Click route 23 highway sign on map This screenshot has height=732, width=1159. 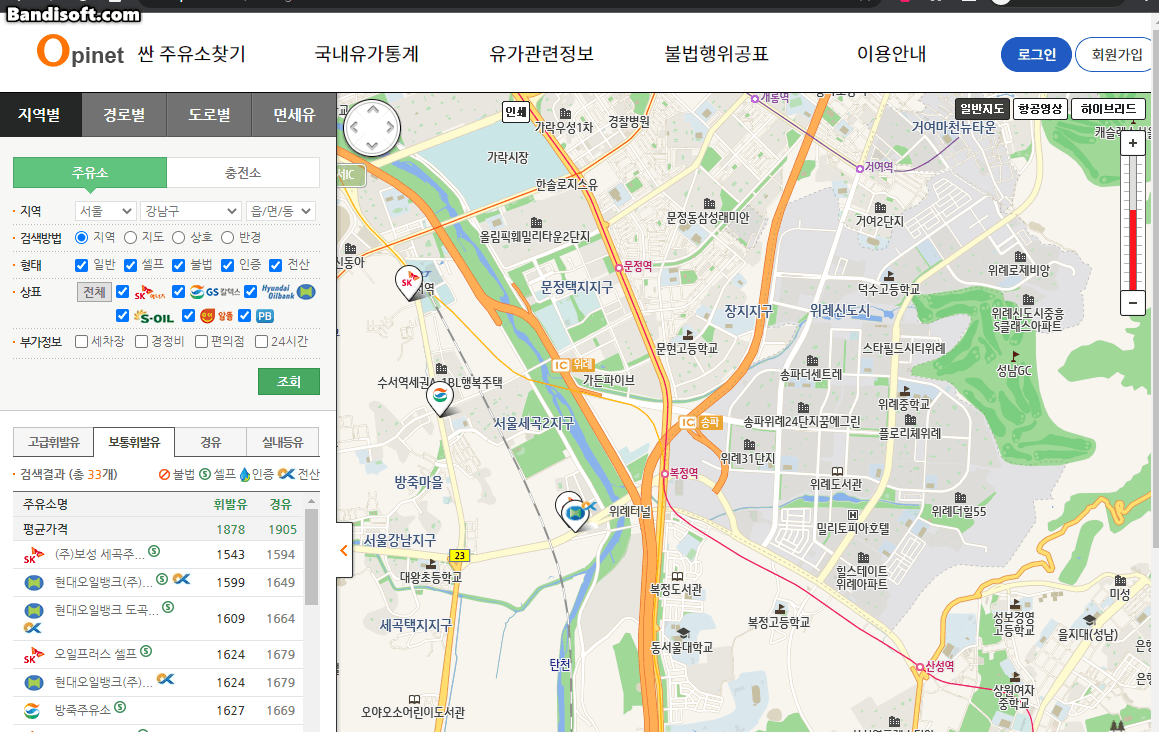pyautogui.click(x=460, y=555)
